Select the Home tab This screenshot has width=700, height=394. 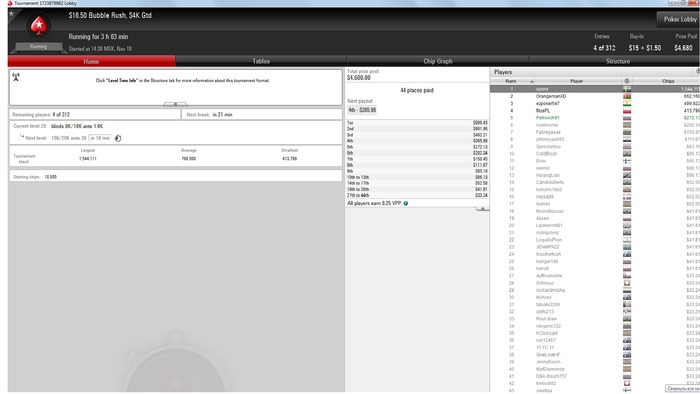click(x=92, y=61)
